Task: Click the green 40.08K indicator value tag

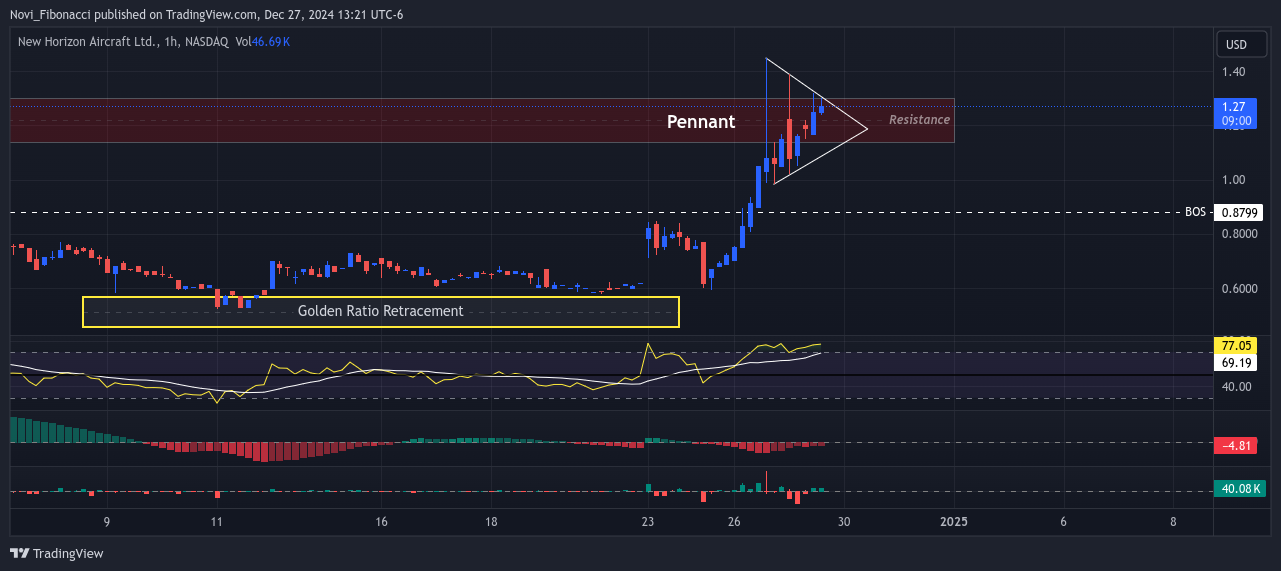Action: [x=1238, y=489]
